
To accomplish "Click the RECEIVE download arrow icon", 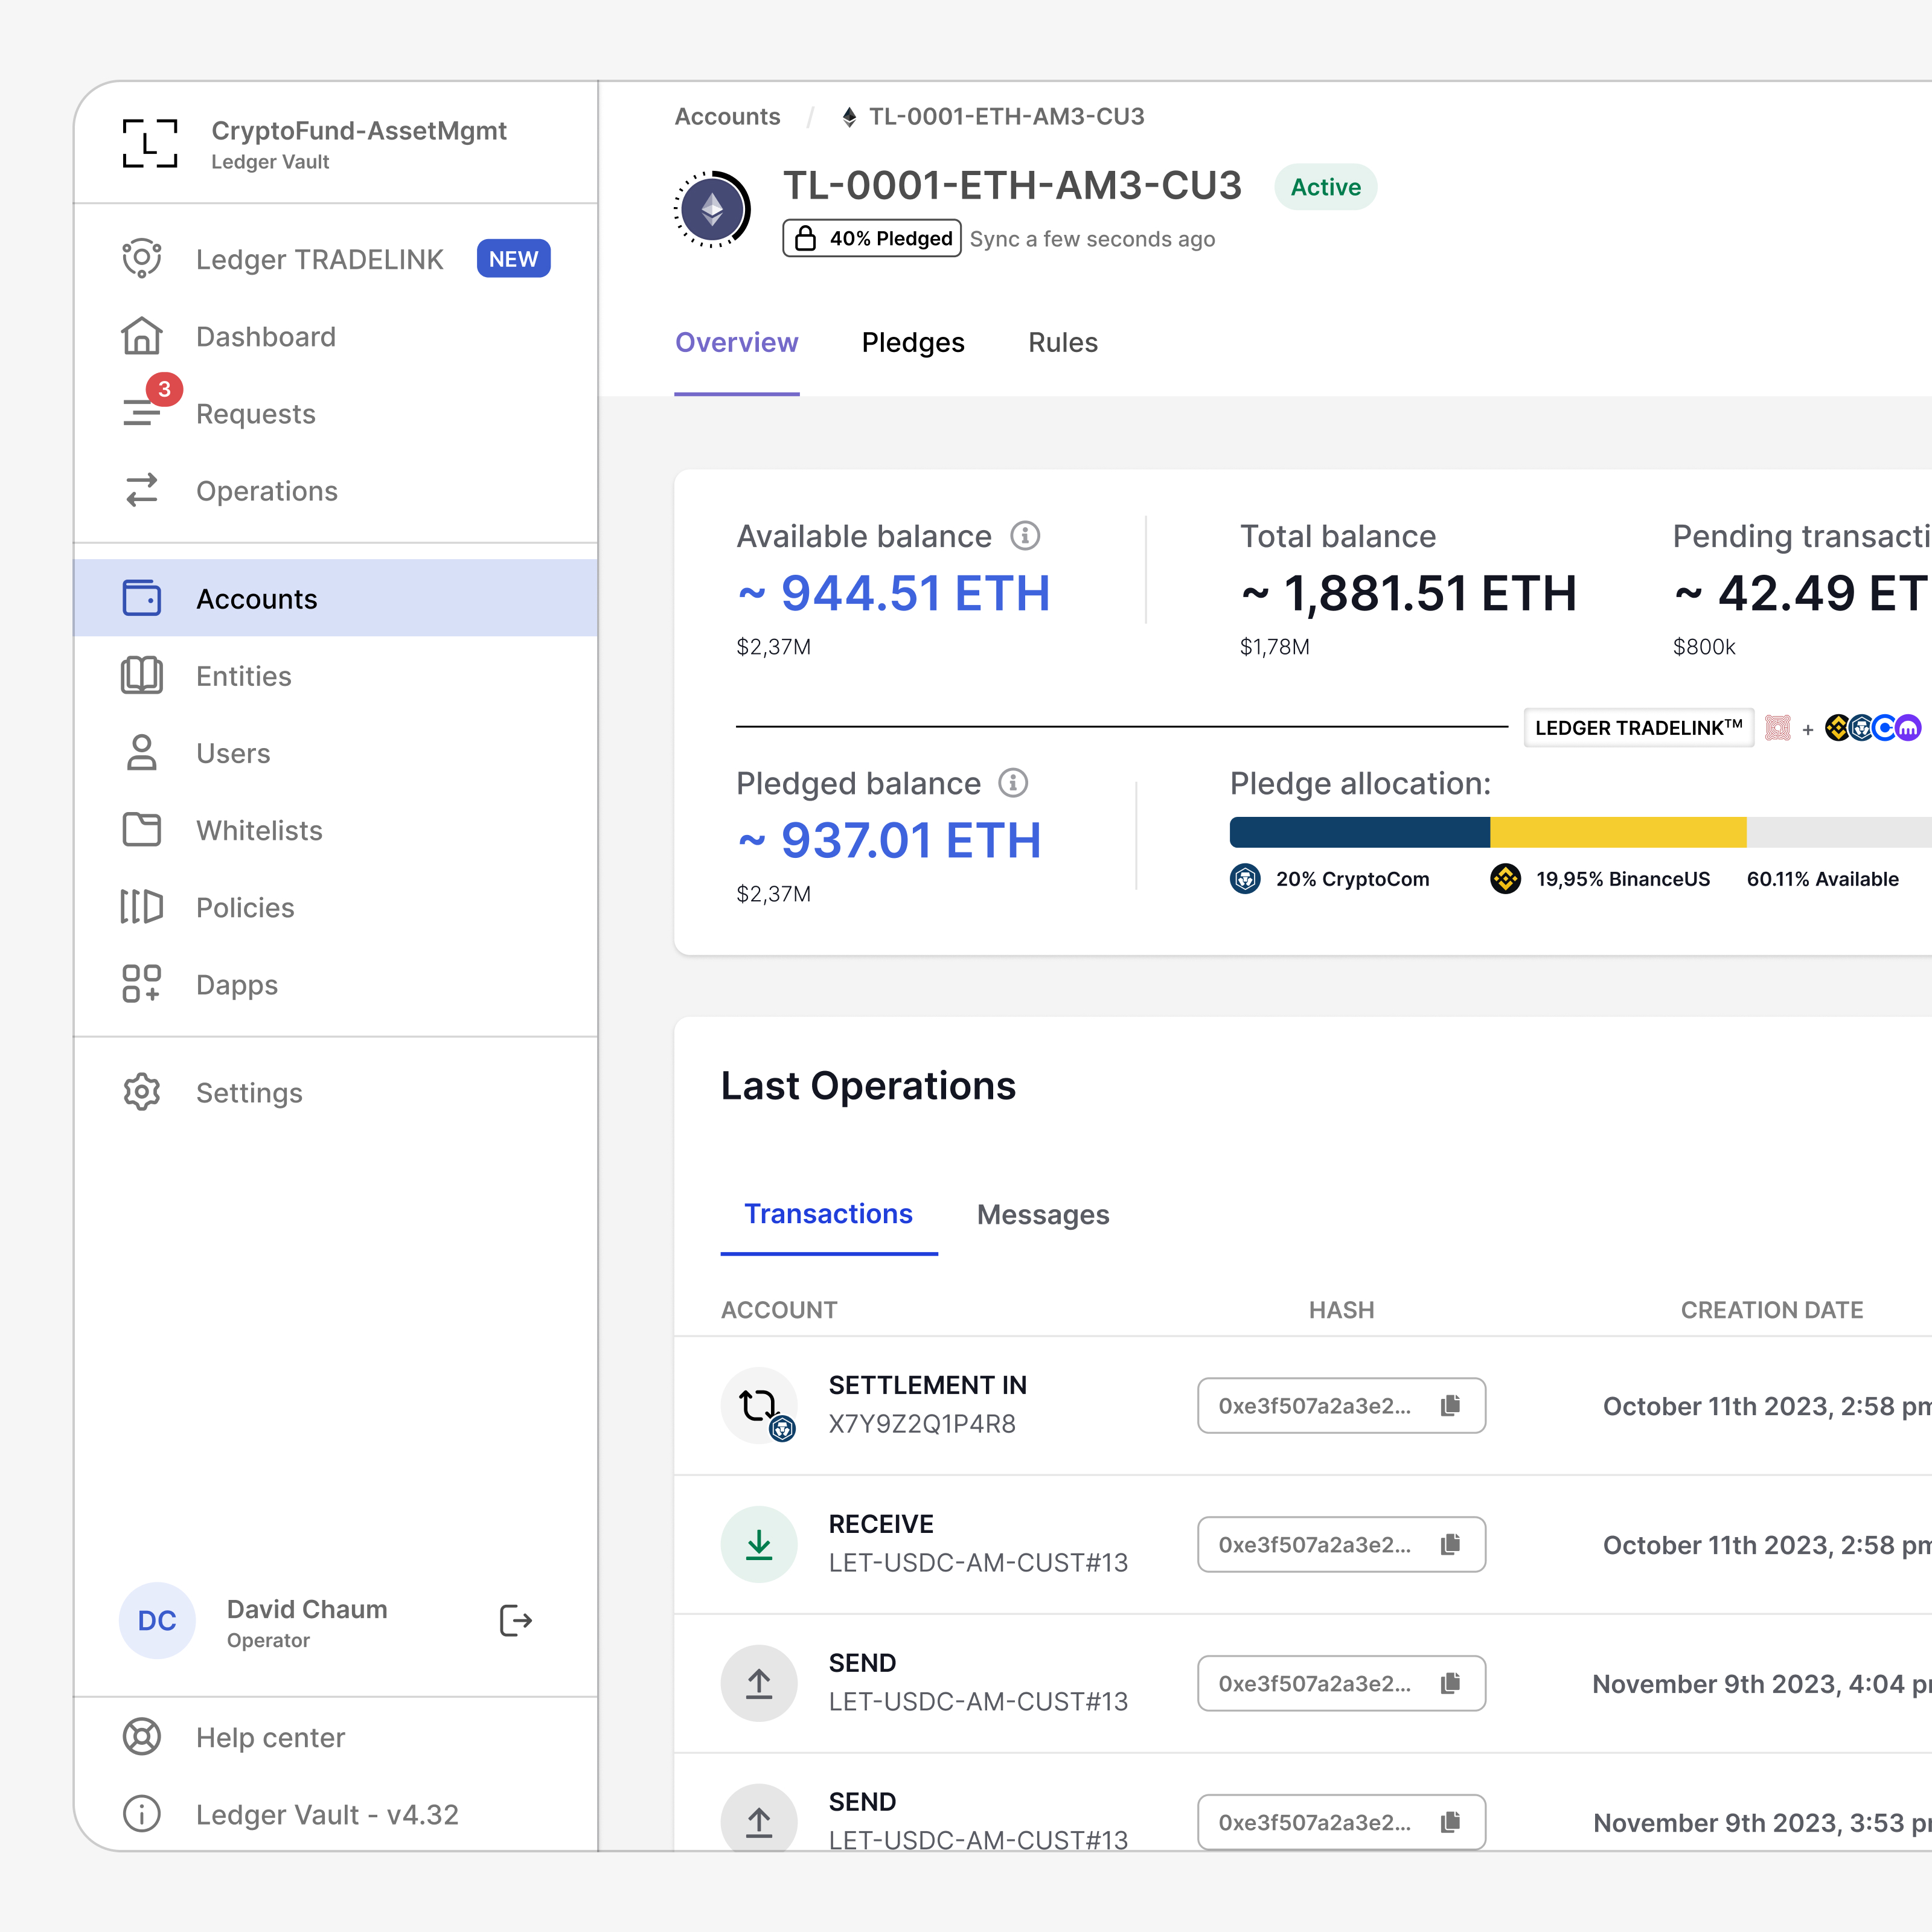I will (x=759, y=1544).
